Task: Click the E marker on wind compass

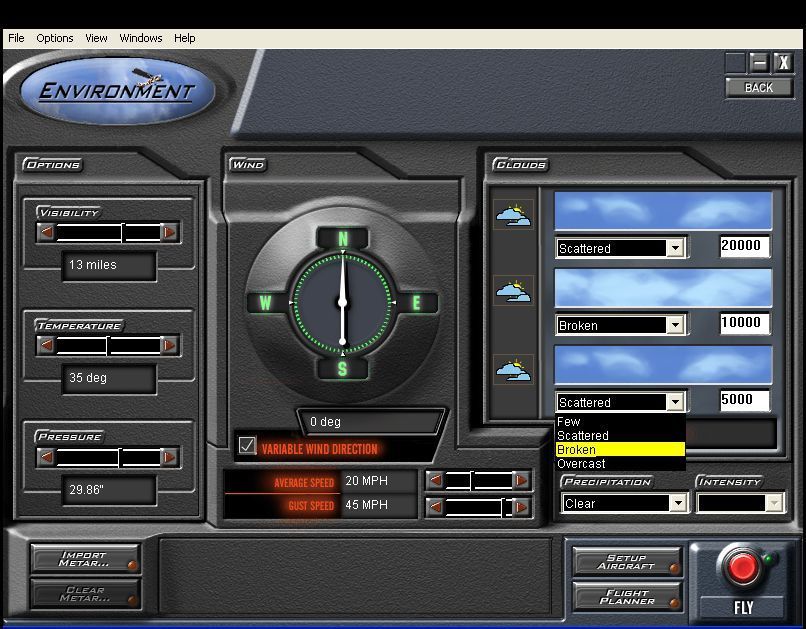Action: point(418,302)
